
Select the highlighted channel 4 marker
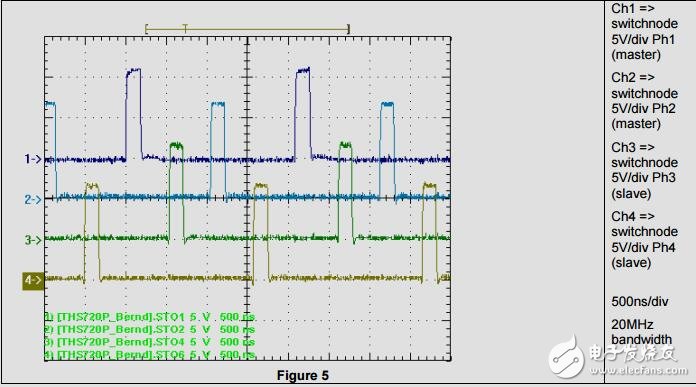click(33, 280)
